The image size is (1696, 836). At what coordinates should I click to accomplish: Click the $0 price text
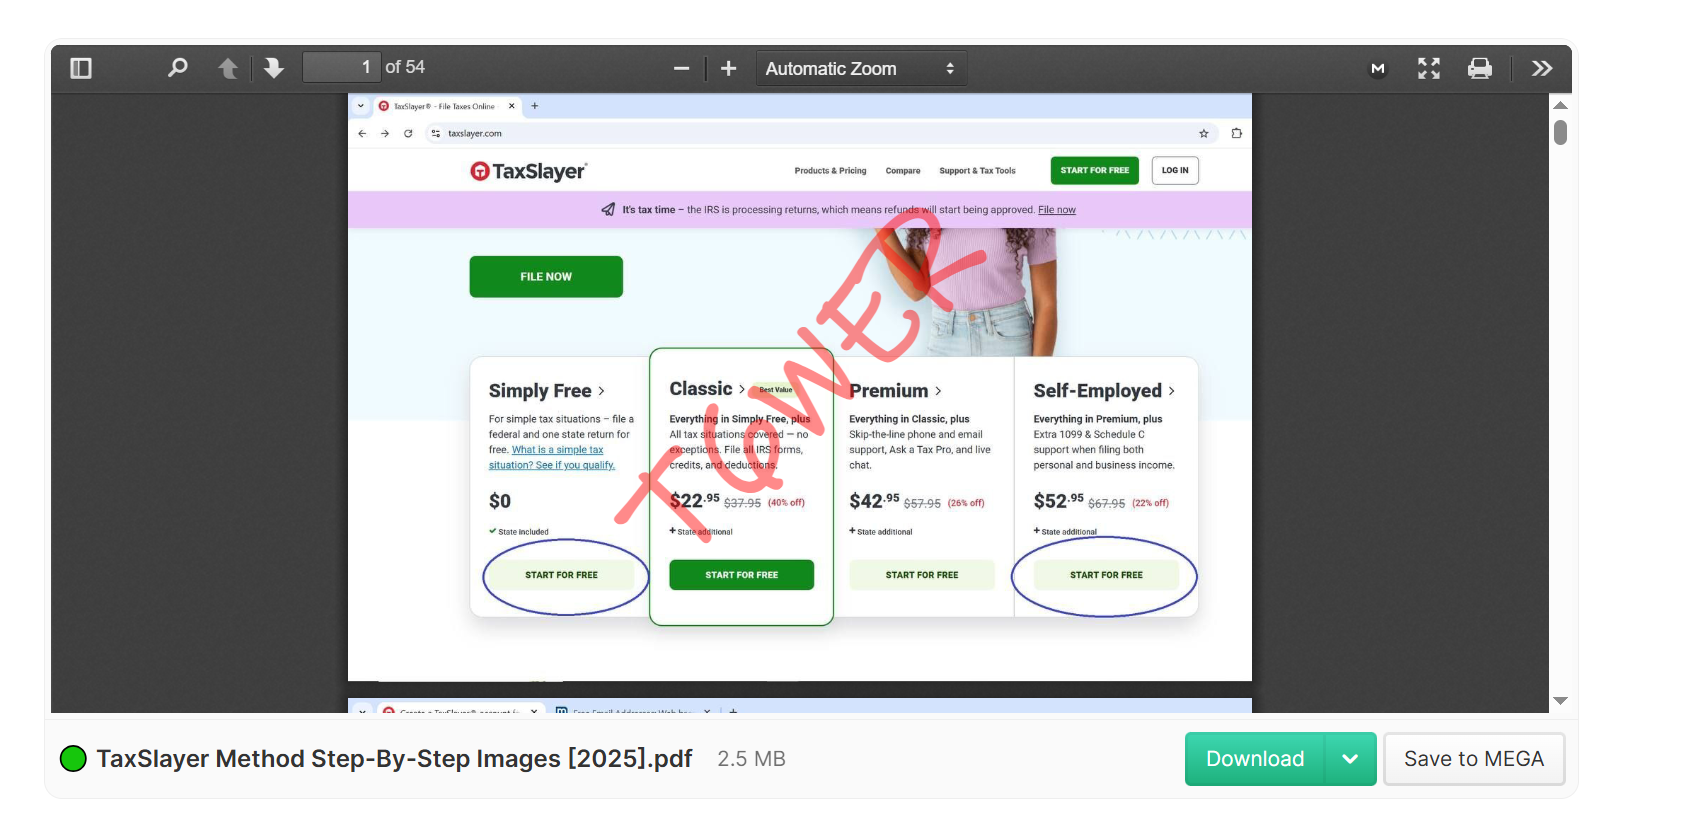point(500,501)
